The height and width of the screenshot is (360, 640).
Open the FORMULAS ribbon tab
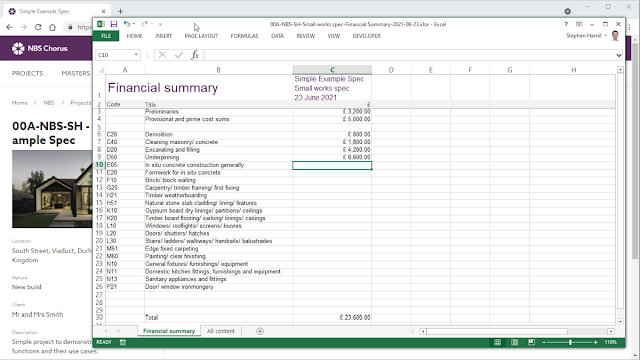(x=244, y=36)
